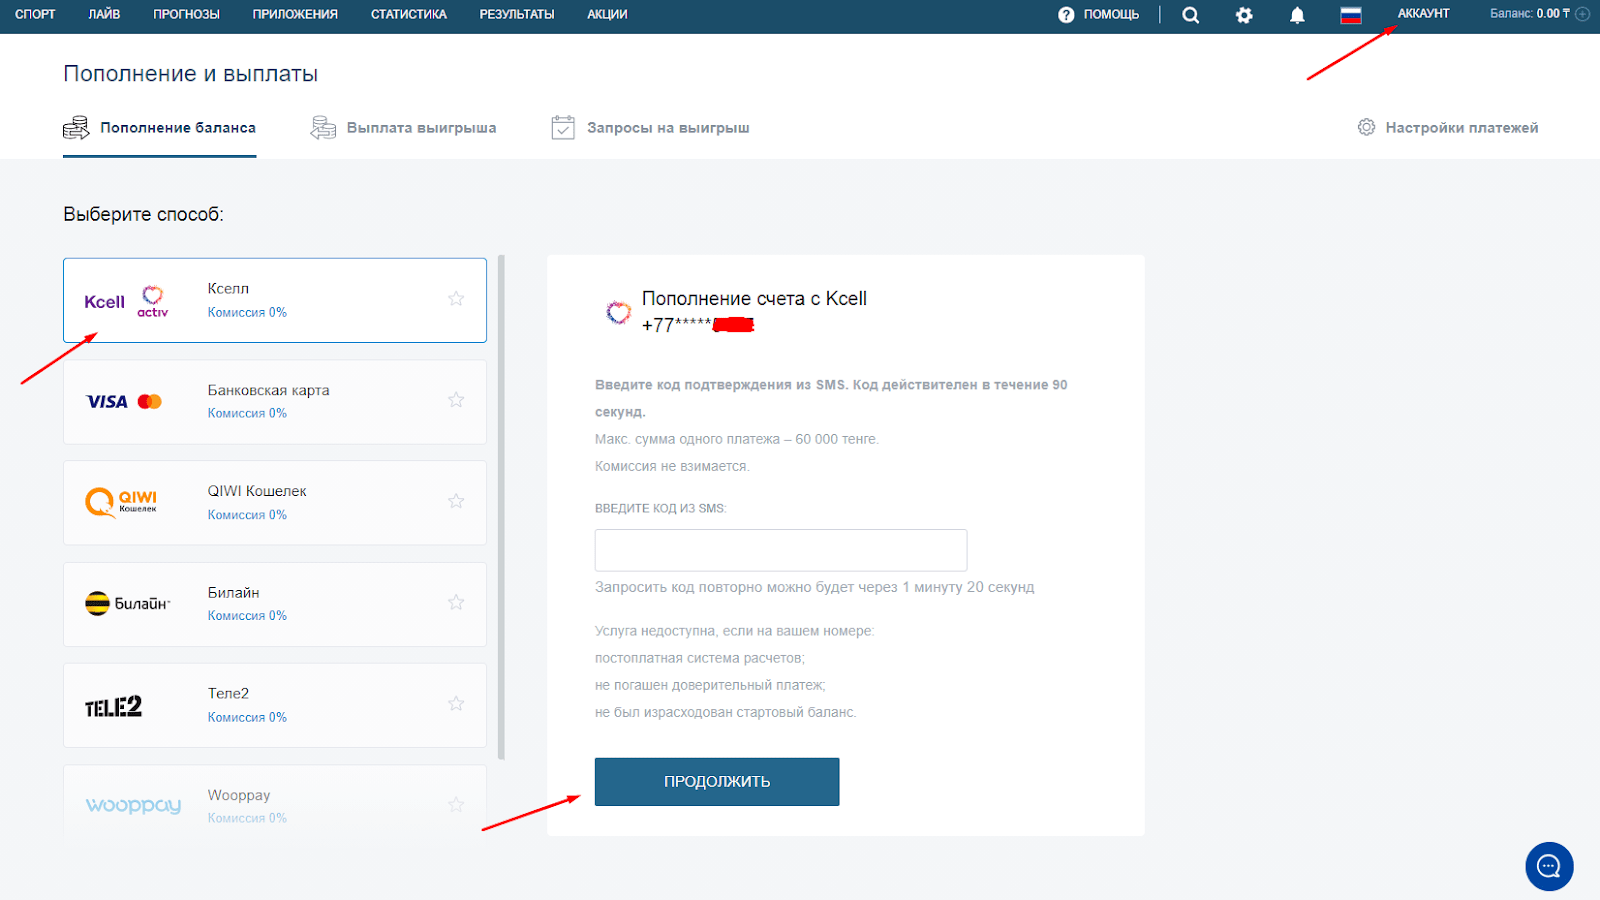This screenshot has width=1600, height=900.
Task: Switch to Выплата выигрыша tab
Action: point(403,128)
